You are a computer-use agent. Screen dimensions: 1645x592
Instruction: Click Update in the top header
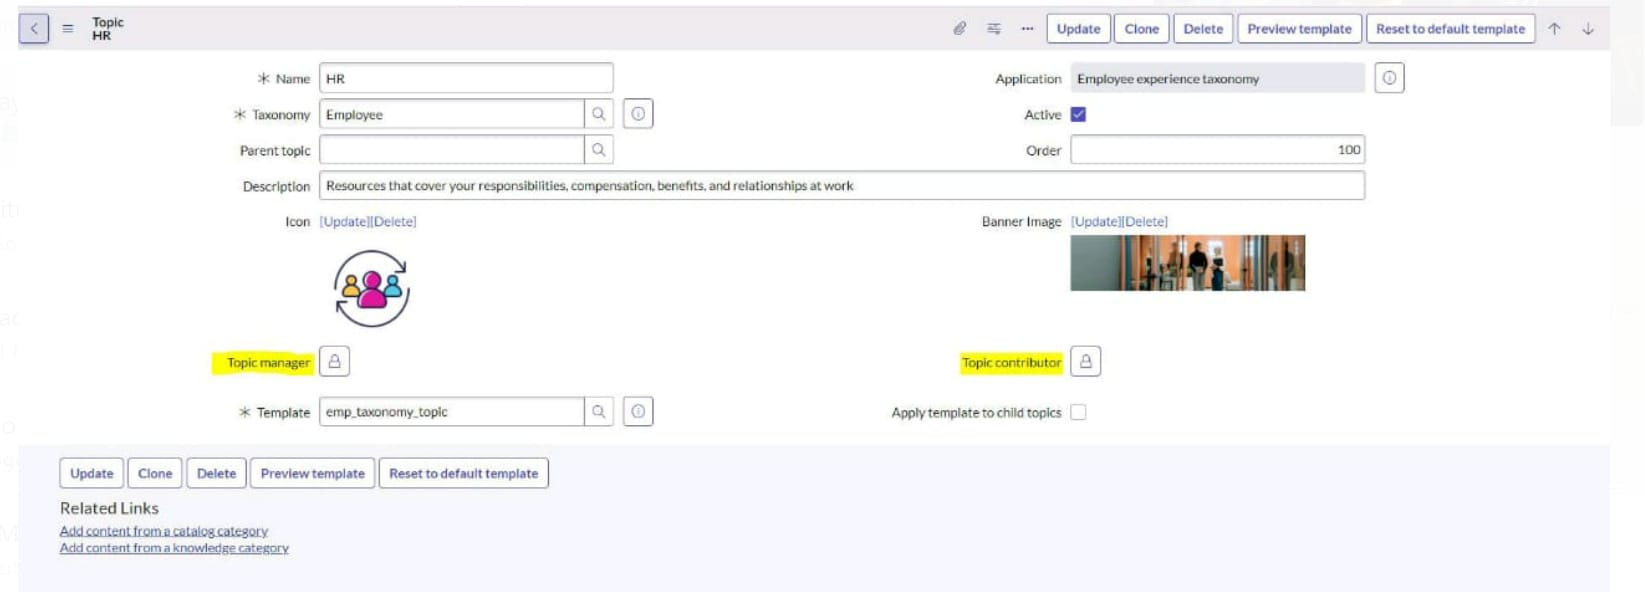(x=1078, y=29)
